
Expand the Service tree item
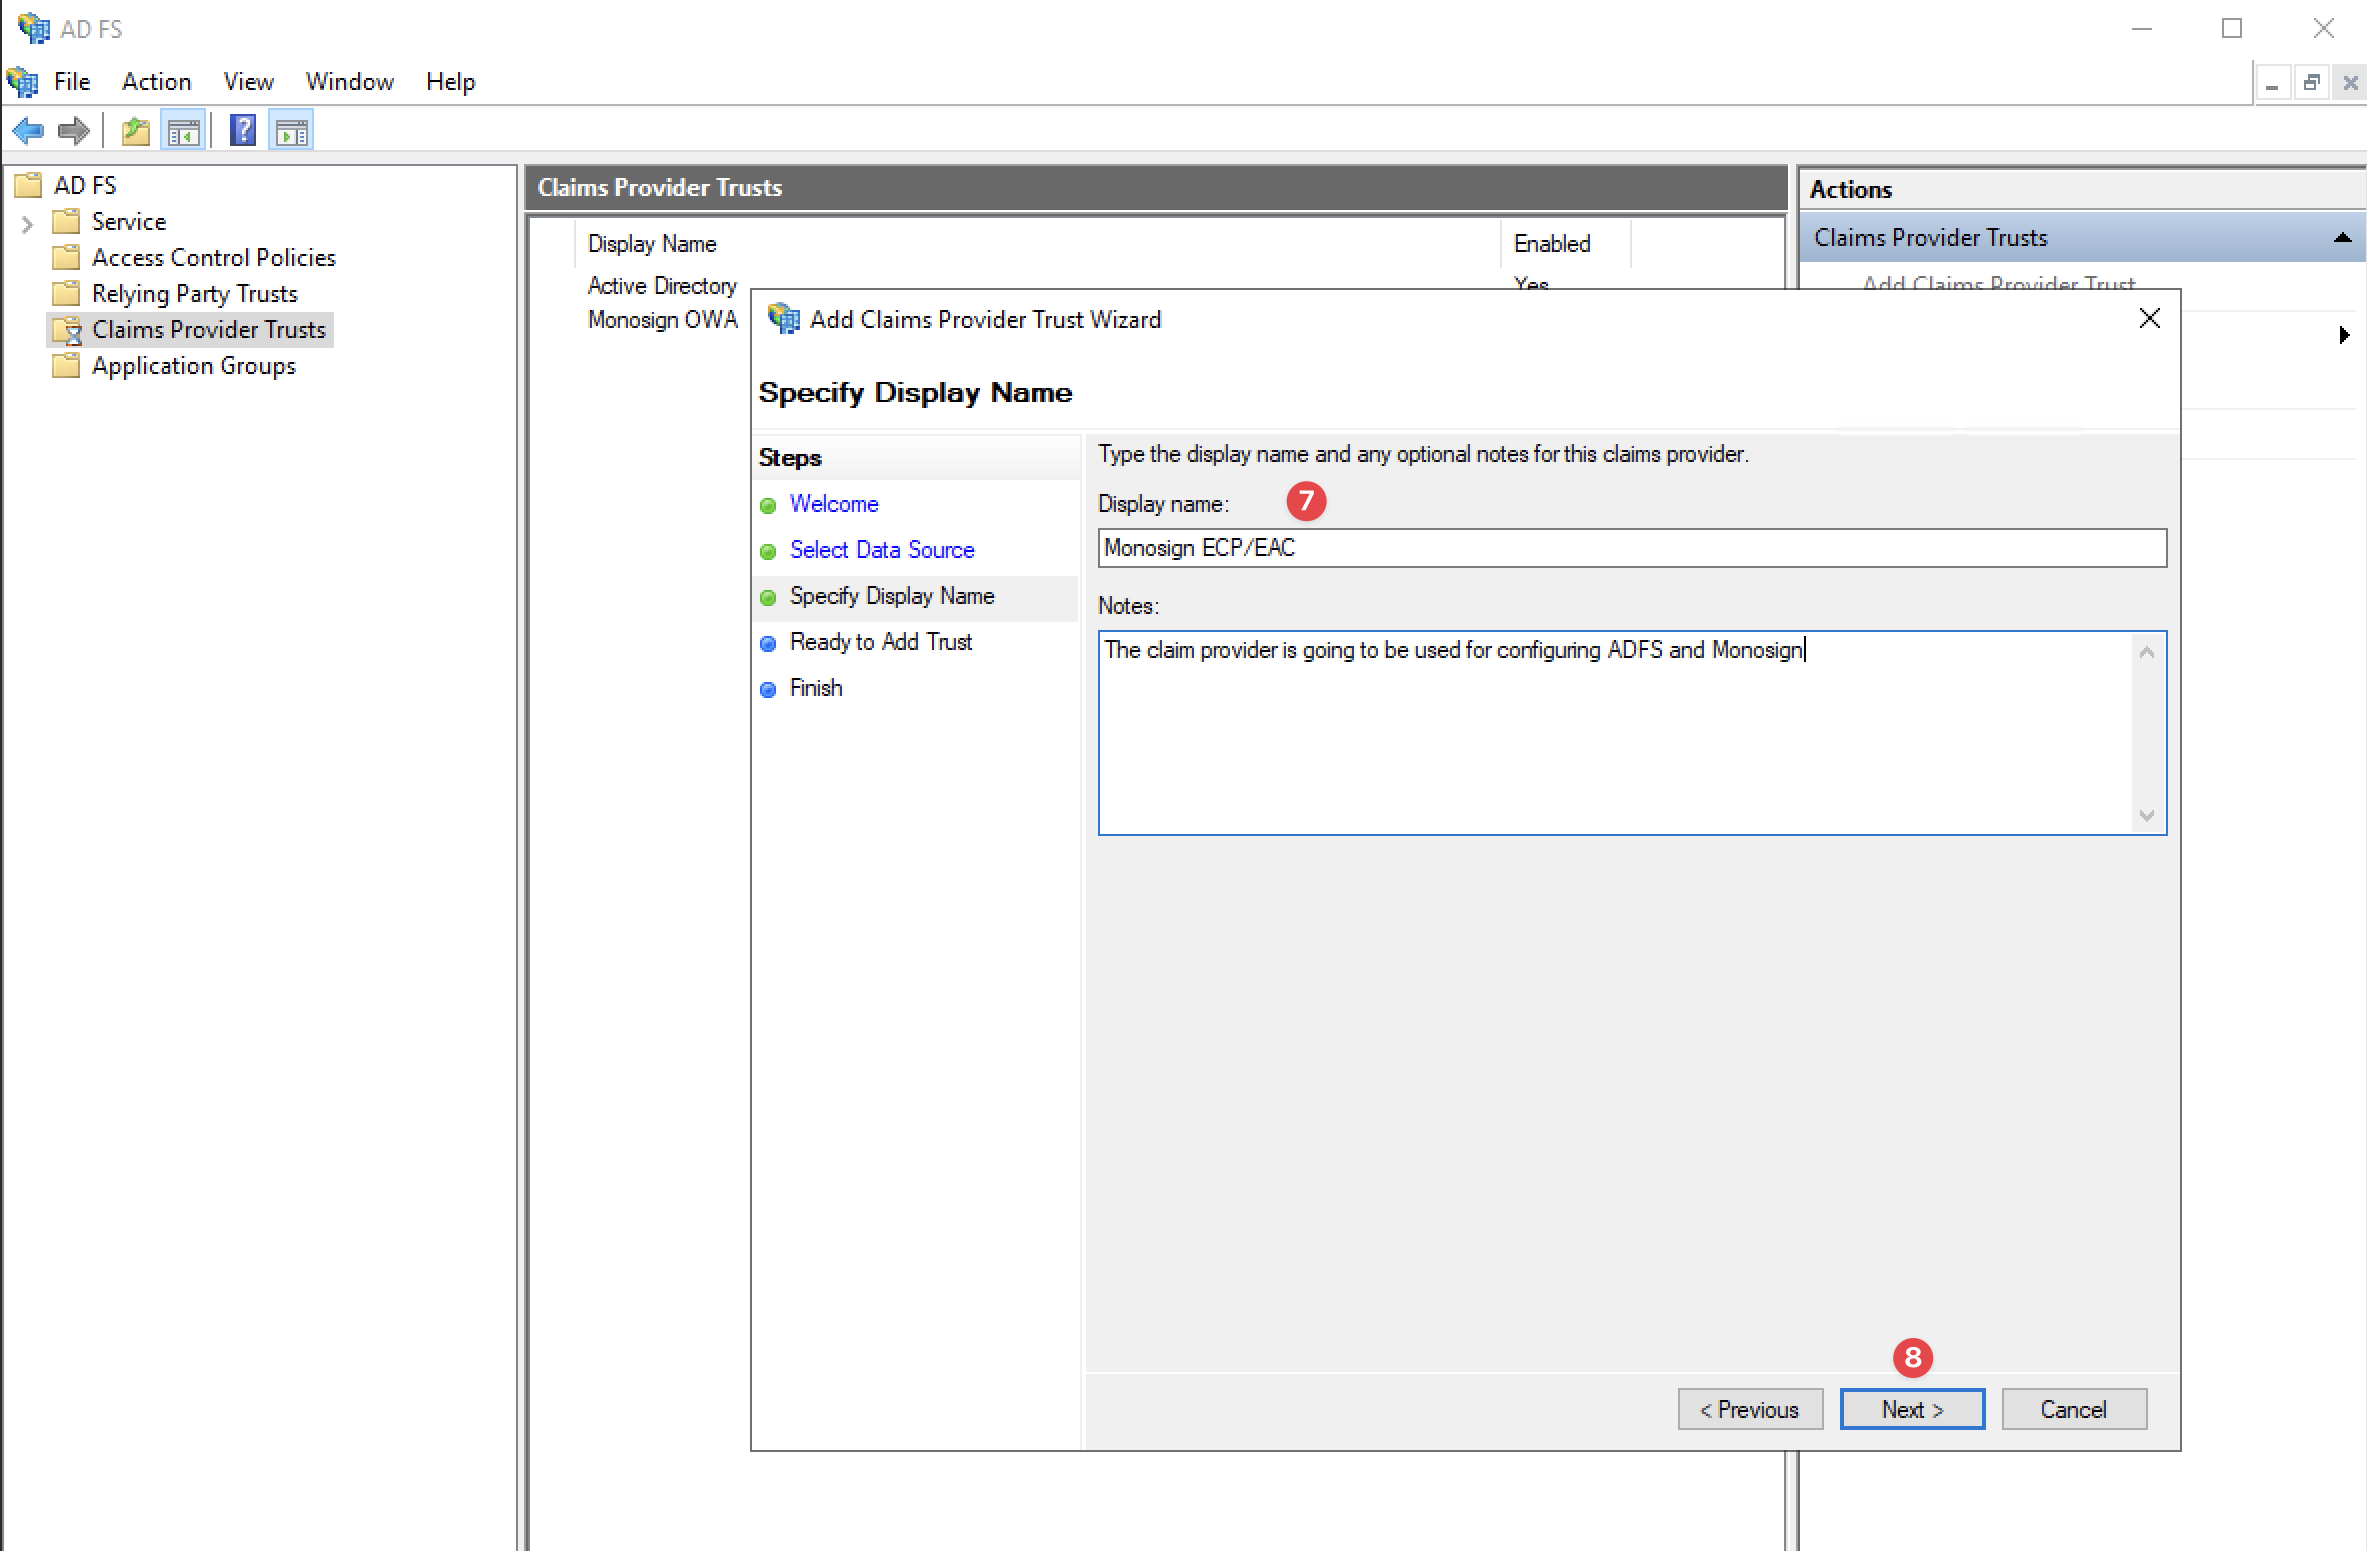(26, 220)
